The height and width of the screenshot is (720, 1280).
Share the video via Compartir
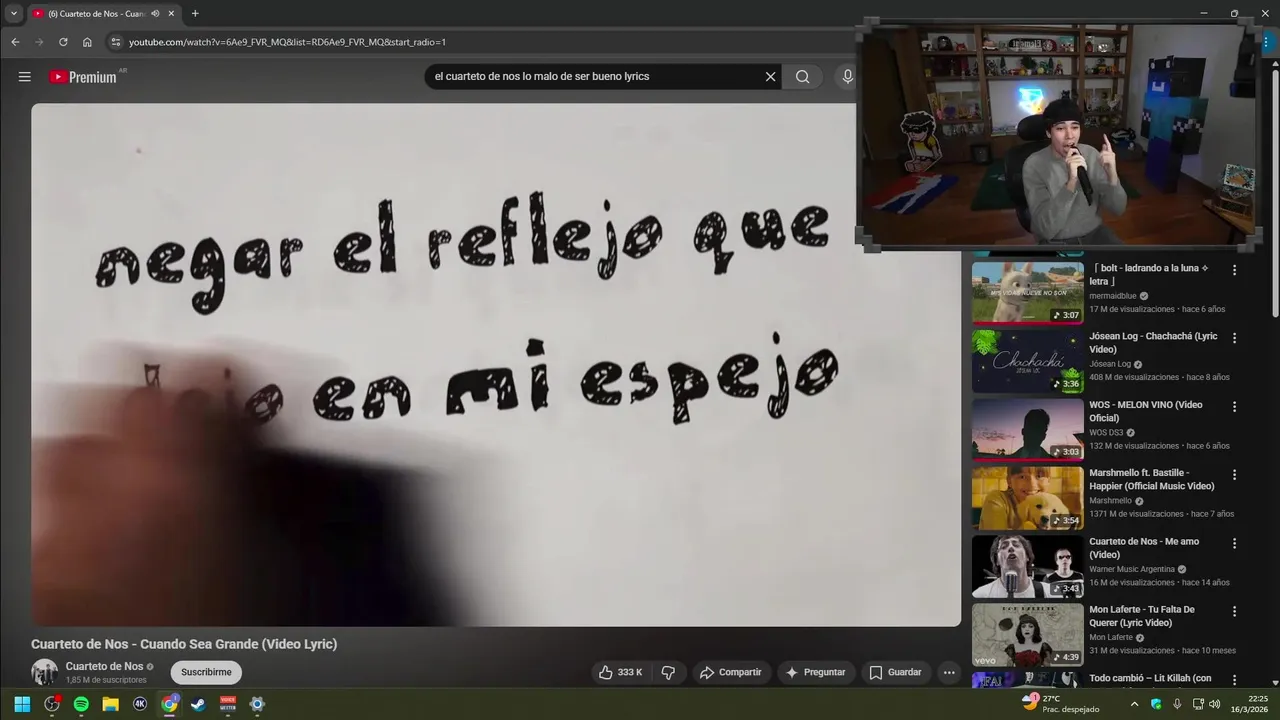[x=730, y=672]
